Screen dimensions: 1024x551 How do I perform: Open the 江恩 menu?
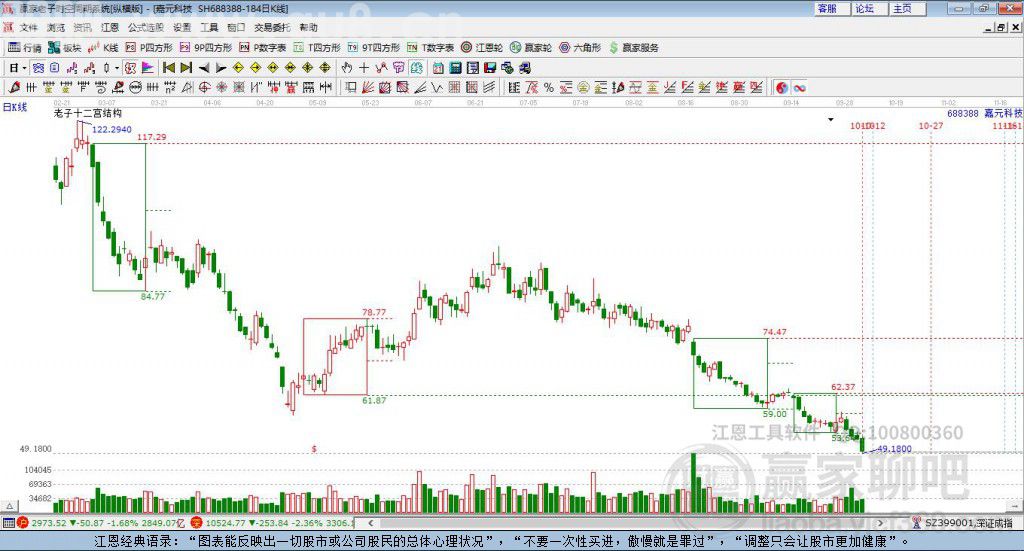[x=110, y=27]
